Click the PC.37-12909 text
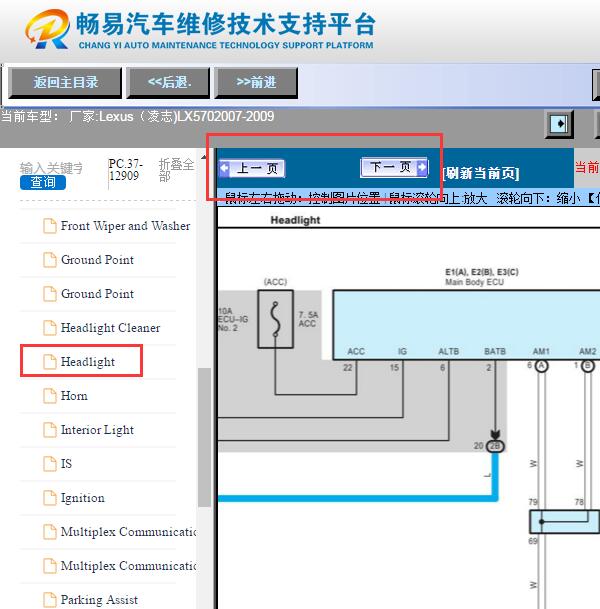600x609 pixels. click(x=125, y=170)
